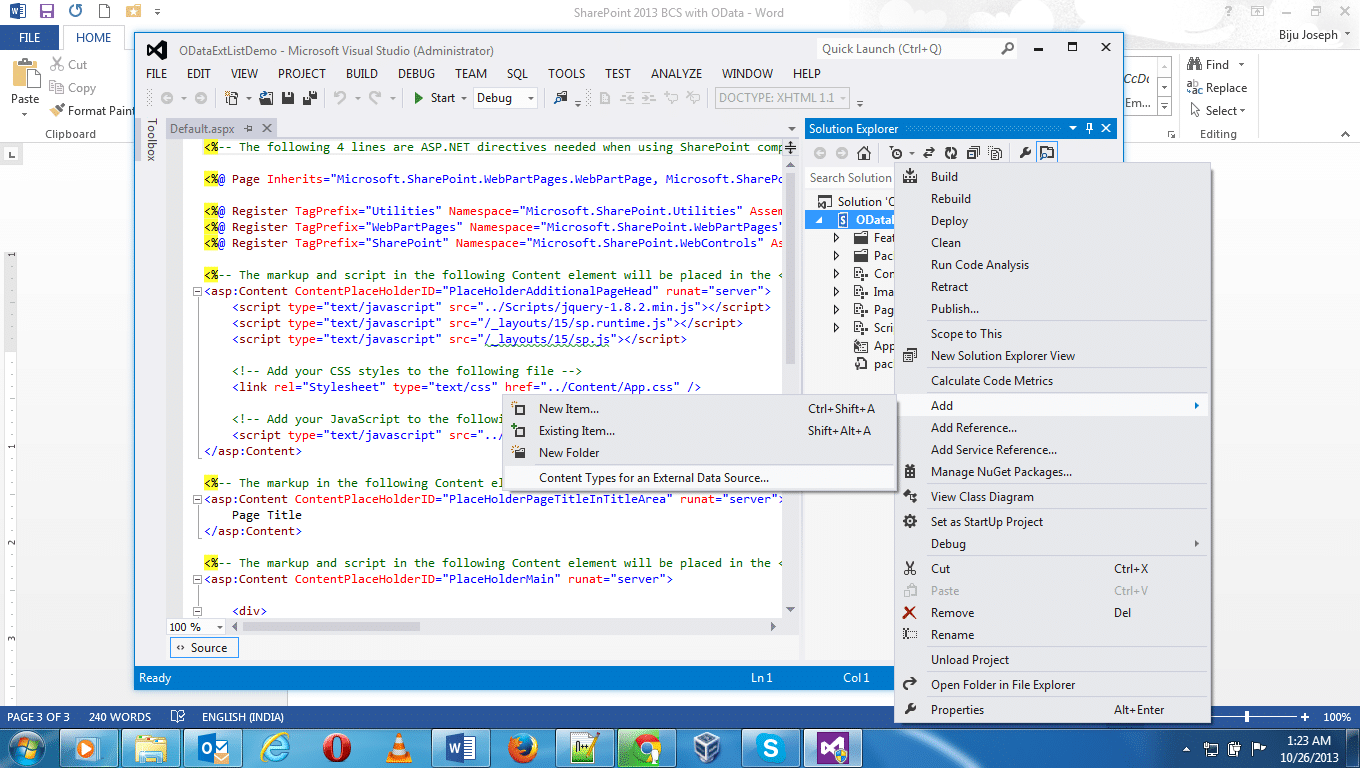
Task: Click the VirtualBox icon in taskbar
Action: pyautogui.click(x=708, y=747)
